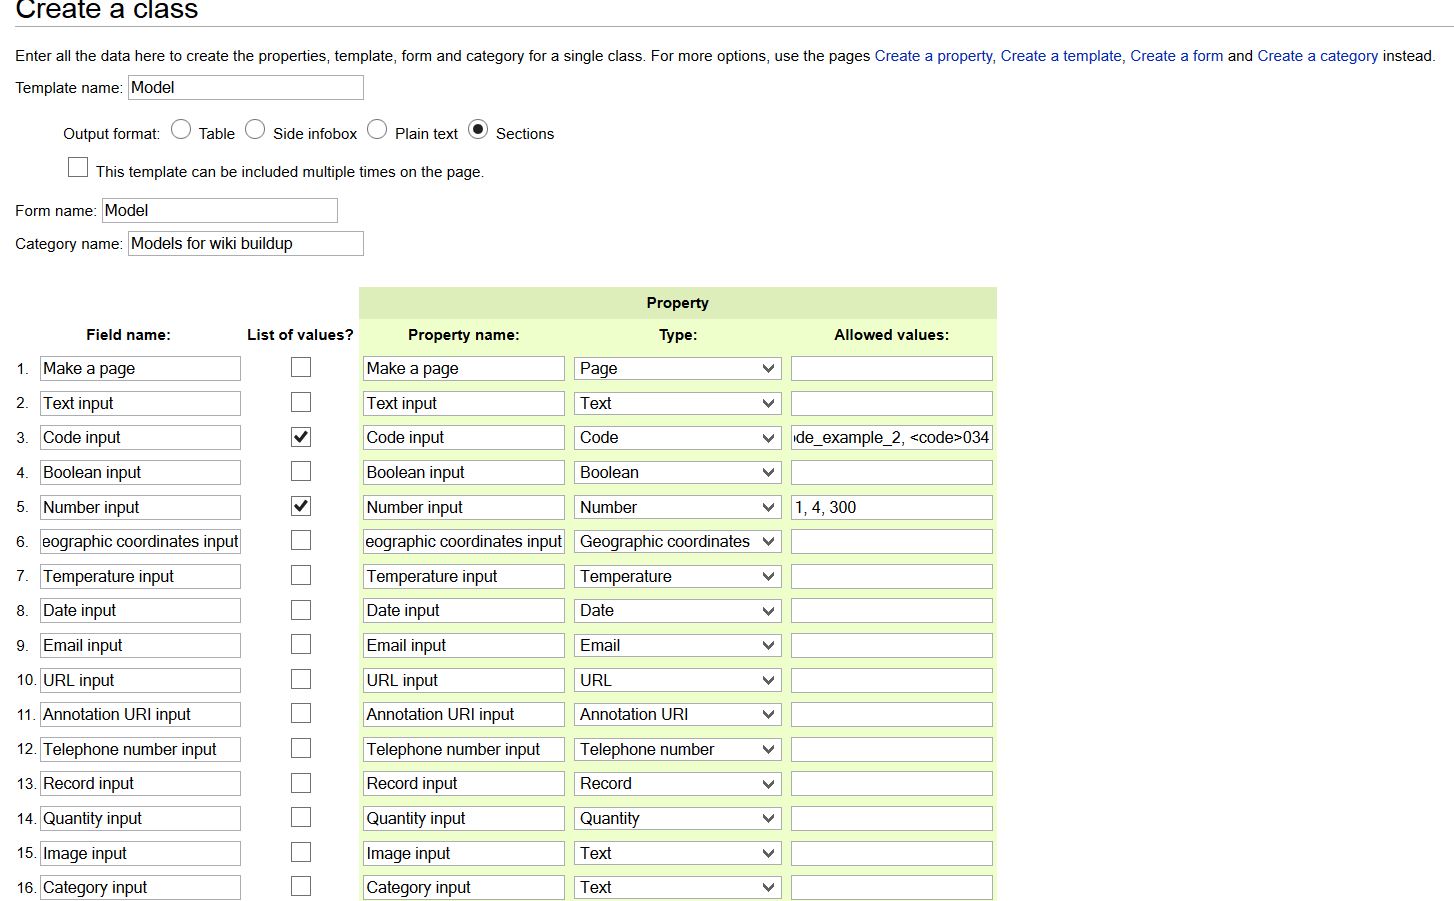1454x901 pixels.
Task: Expand the Geographic coordinates type dropdown
Action: click(x=677, y=541)
